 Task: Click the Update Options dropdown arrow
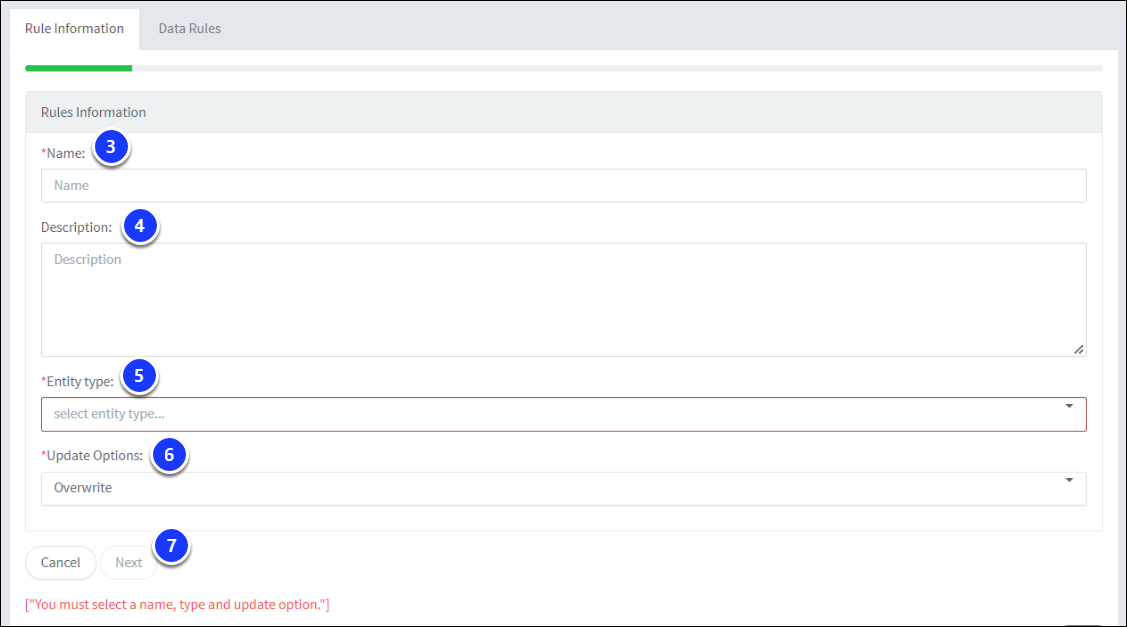(1069, 480)
